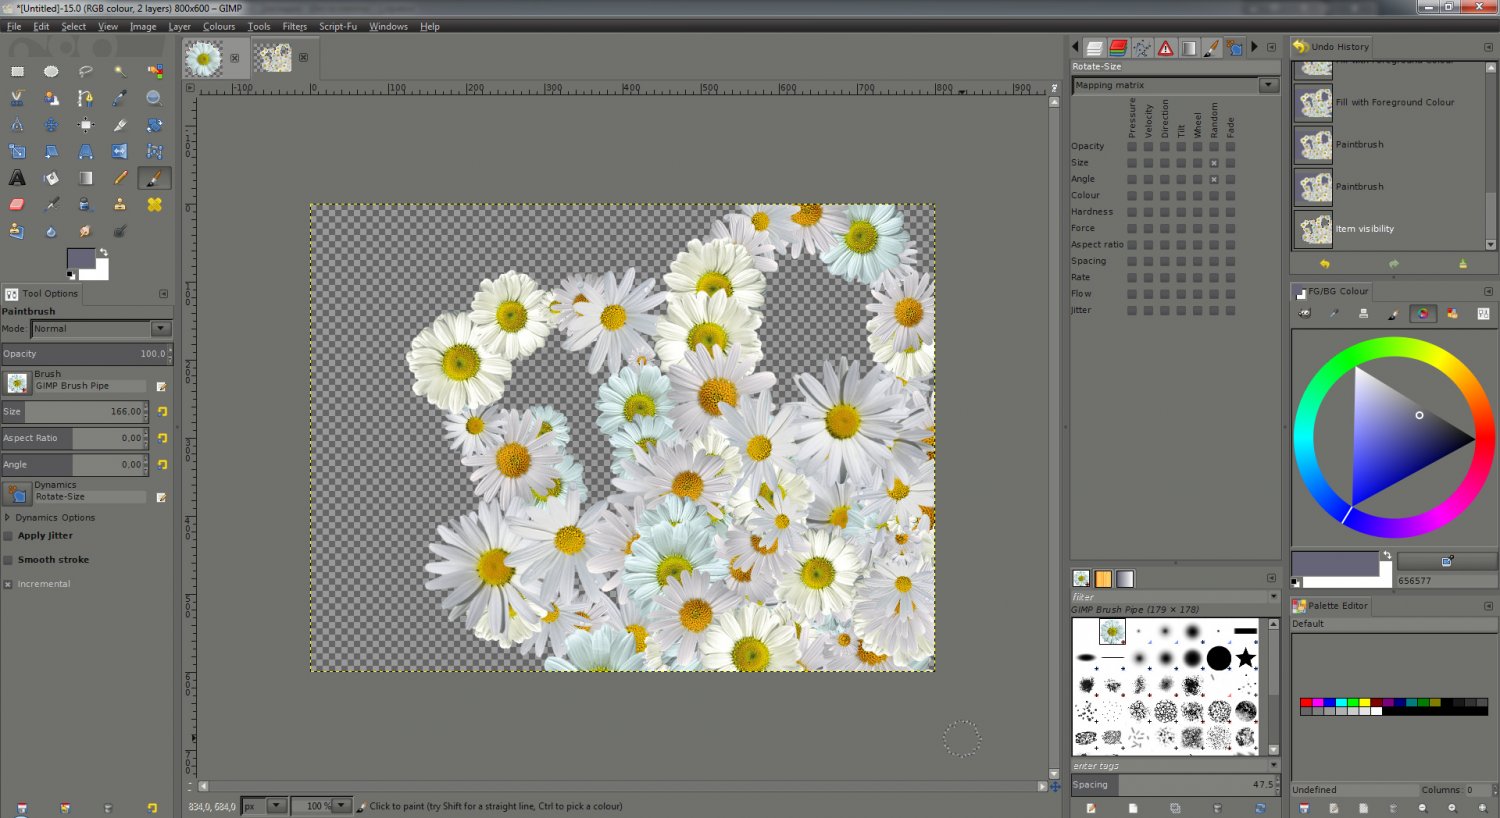This screenshot has height=818, width=1500.
Task: Select the Blend gradient tool
Action: (x=85, y=178)
